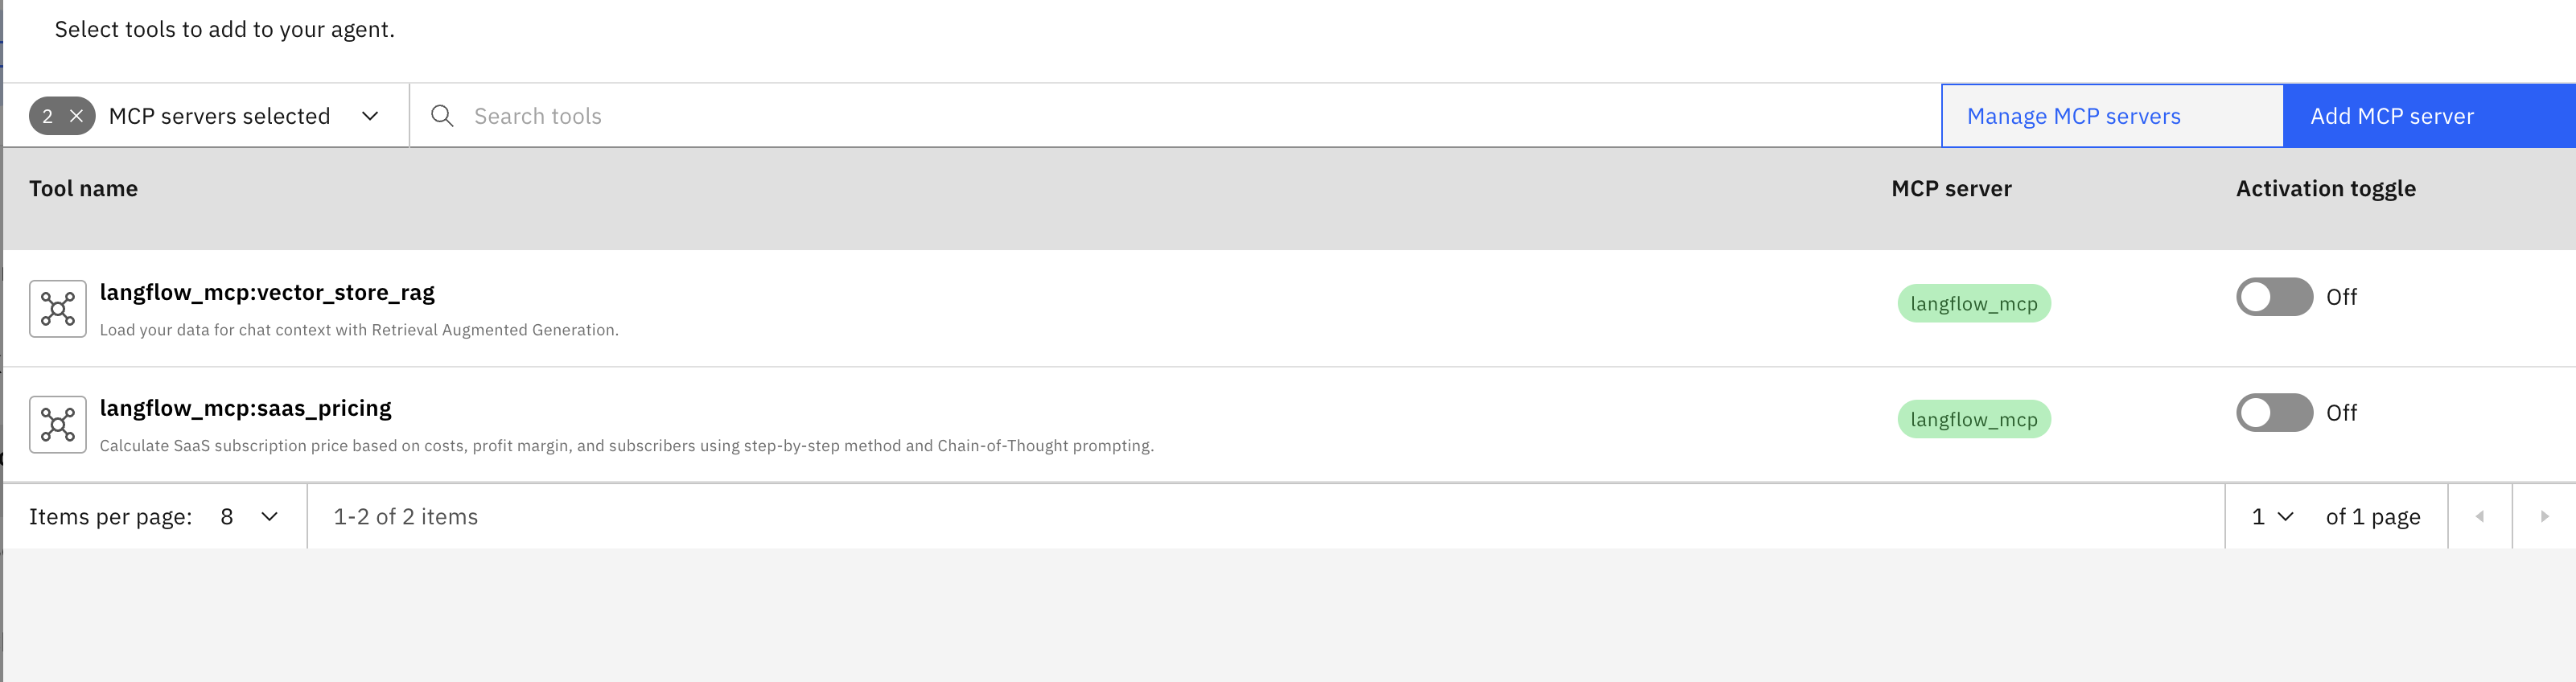Image resolution: width=2576 pixels, height=682 pixels.
Task: Go to the previous page arrow
Action: pyautogui.click(x=2479, y=517)
